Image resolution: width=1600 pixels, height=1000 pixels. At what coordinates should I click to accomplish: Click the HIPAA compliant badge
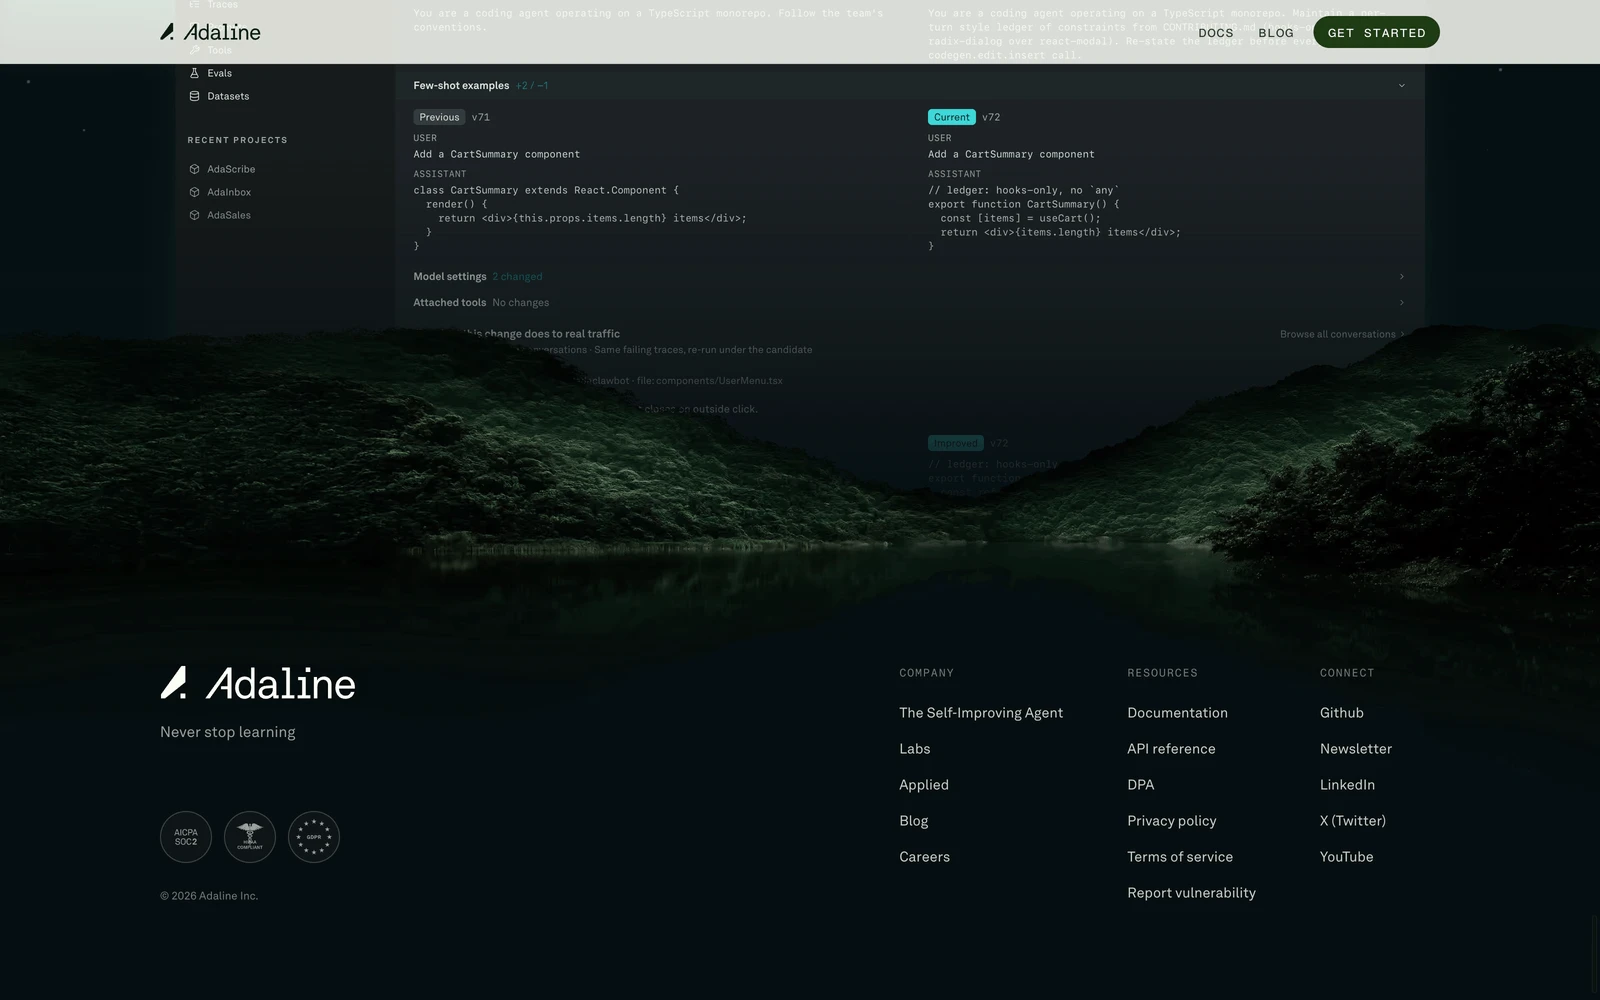250,837
